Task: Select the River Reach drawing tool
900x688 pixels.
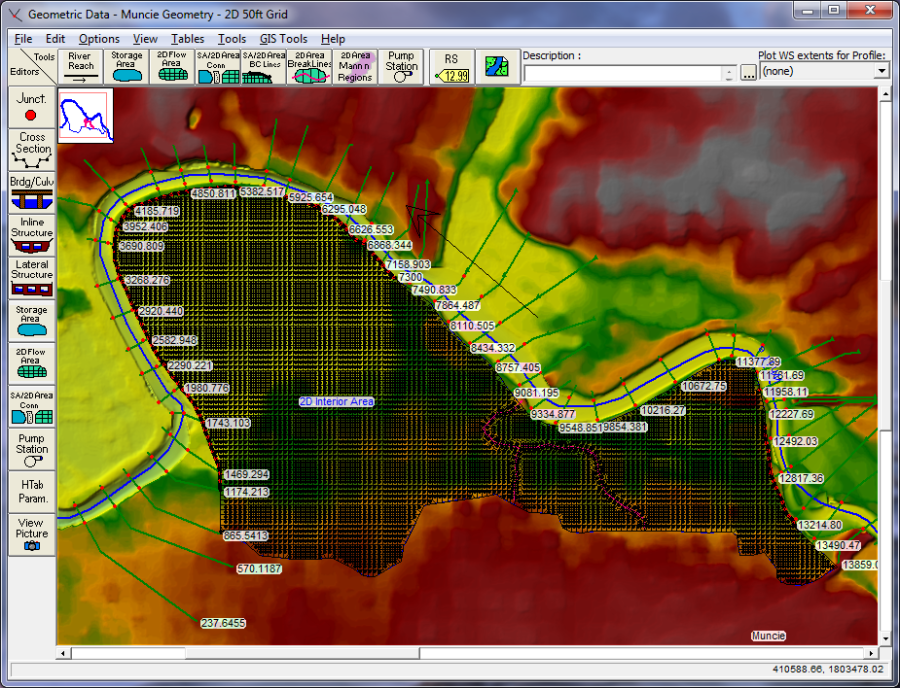Action: (x=81, y=67)
